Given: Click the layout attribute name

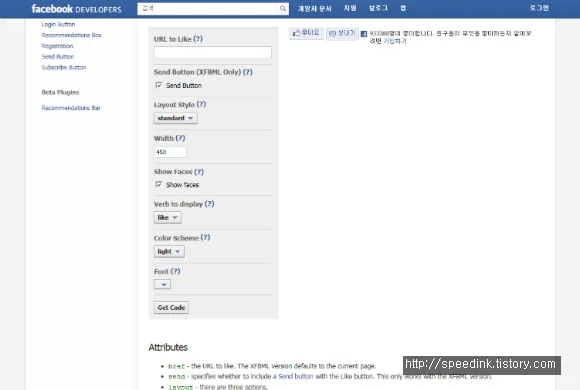Looking at the screenshot, I should click(181, 387).
